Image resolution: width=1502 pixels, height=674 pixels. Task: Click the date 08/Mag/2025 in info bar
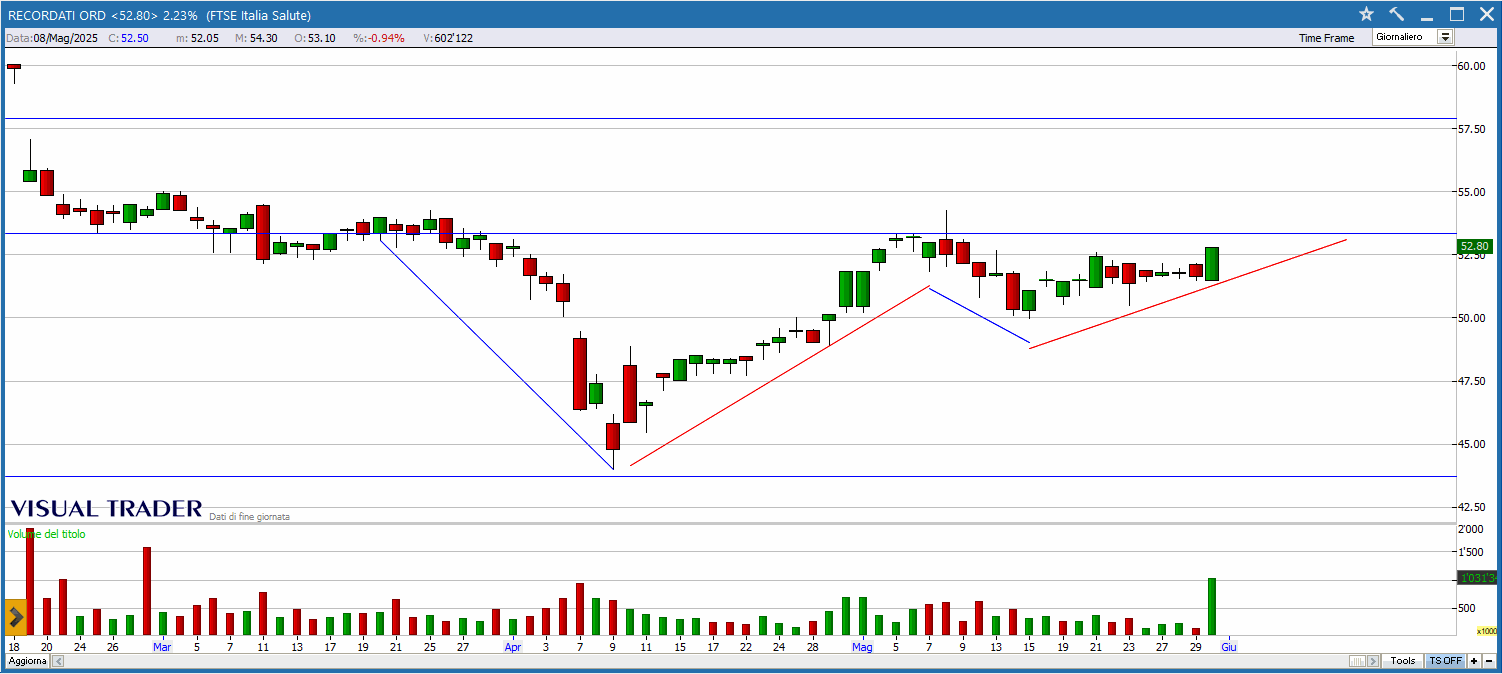click(x=67, y=38)
